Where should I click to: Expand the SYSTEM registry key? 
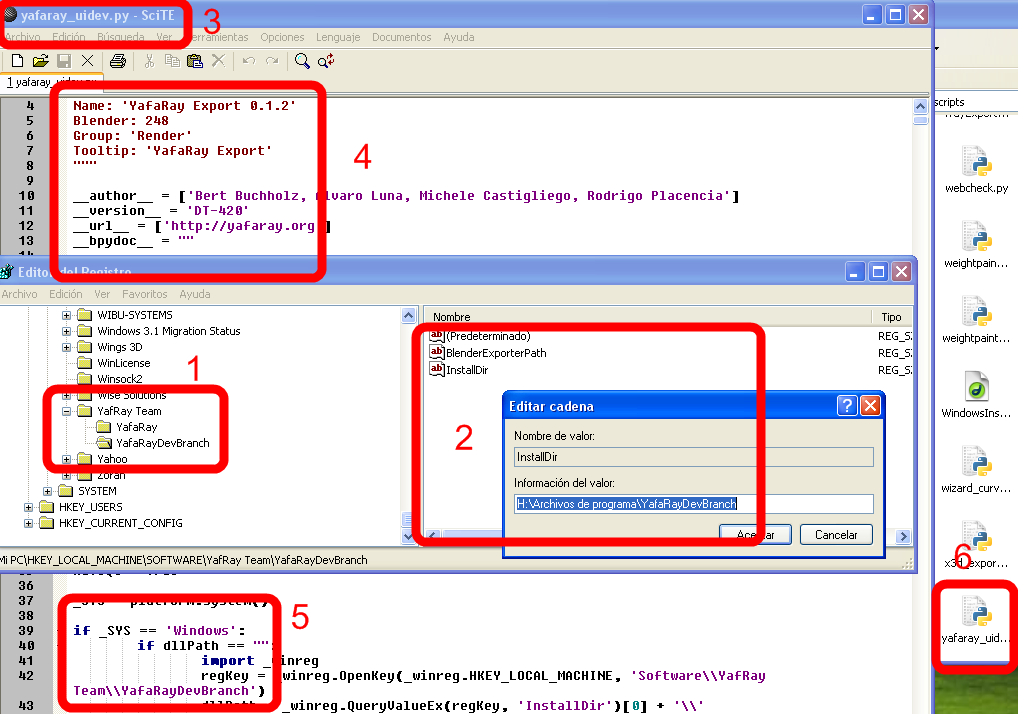click(47, 491)
